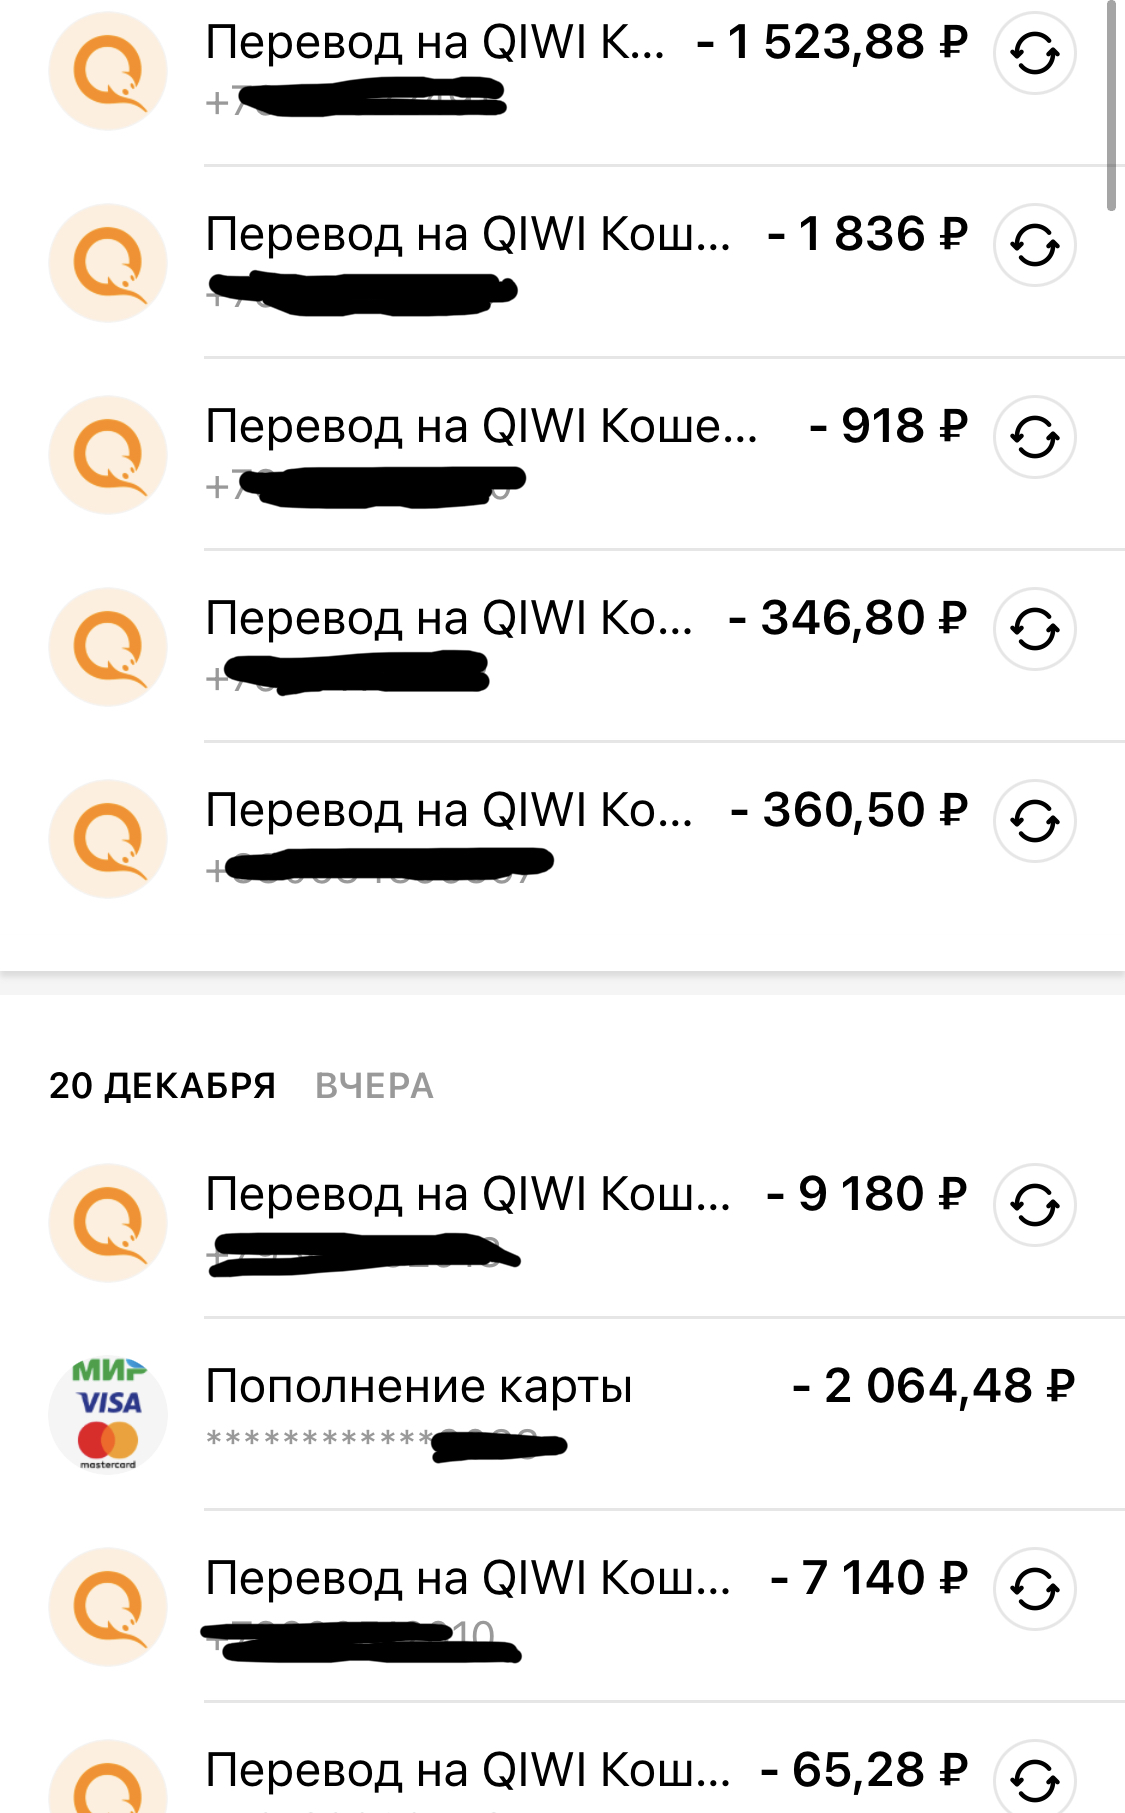The height and width of the screenshot is (1813, 1125).
Task: Tap QIWI logo of the 918 ₽ transfer
Action: (x=108, y=455)
